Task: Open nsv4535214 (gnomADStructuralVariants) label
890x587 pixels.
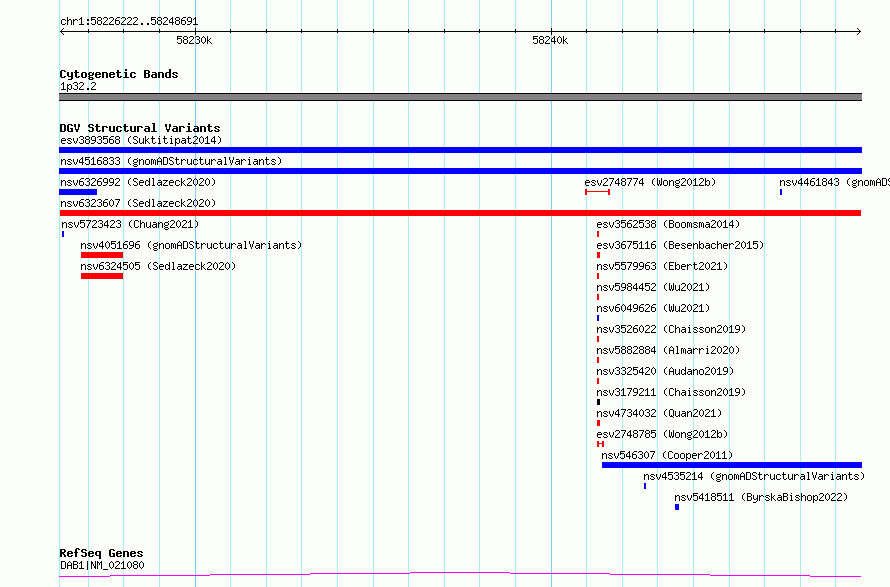Action: click(x=754, y=476)
